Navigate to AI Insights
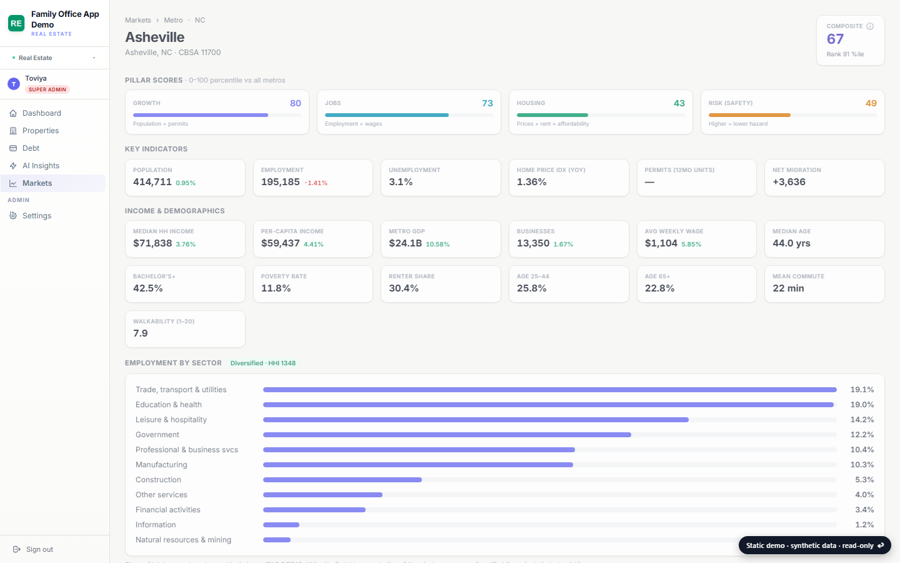The height and width of the screenshot is (563, 900). 55,165
